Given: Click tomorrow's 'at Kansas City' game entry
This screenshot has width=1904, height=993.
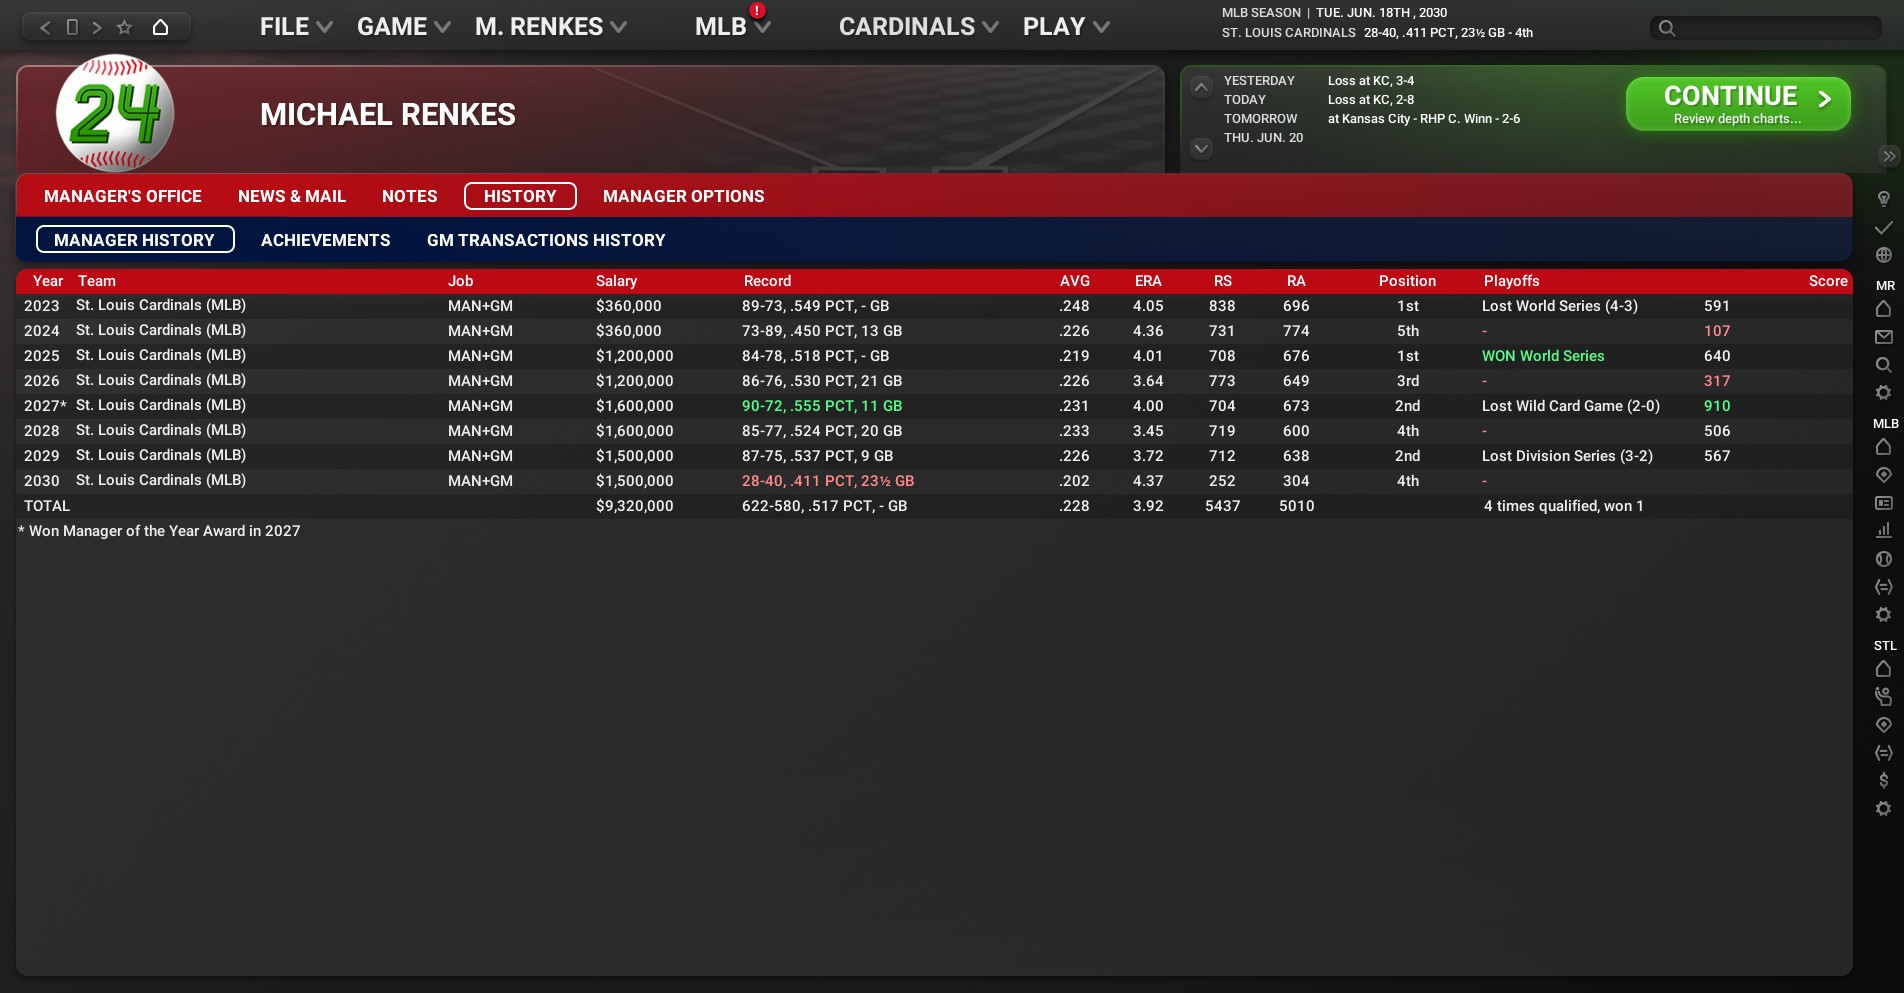Looking at the screenshot, I should pyautogui.click(x=1424, y=119).
